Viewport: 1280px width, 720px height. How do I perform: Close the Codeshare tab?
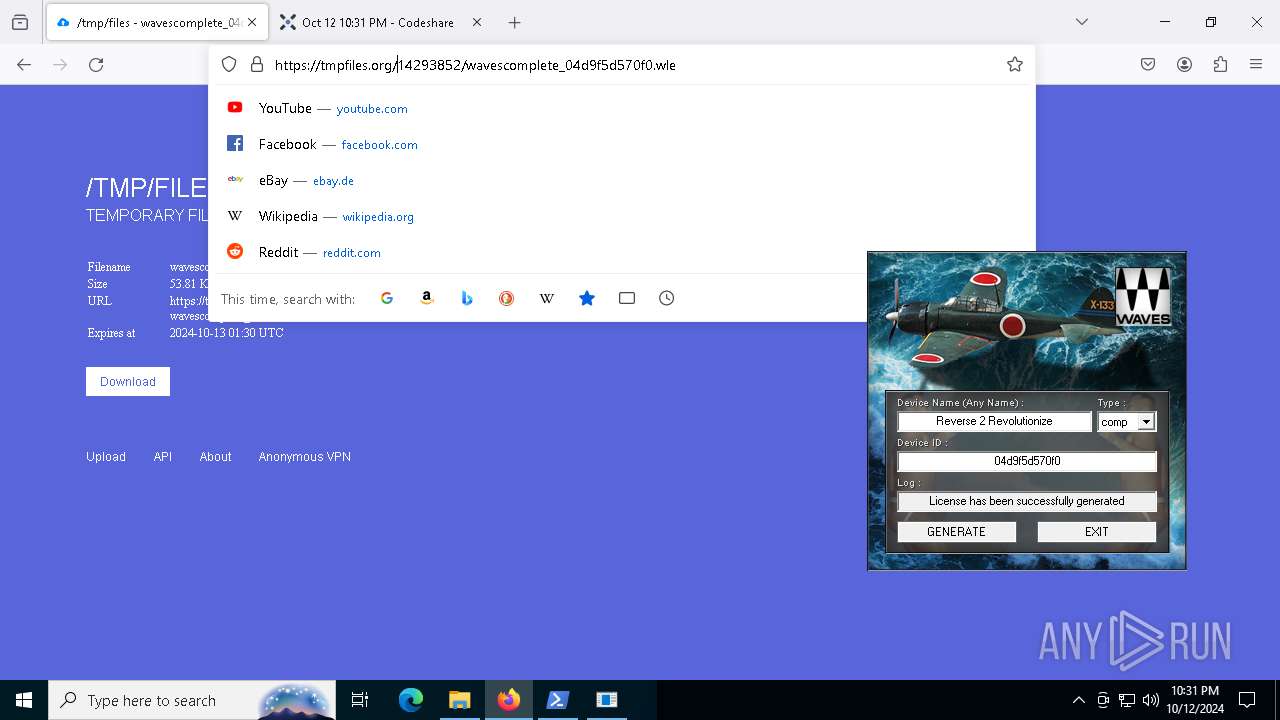[477, 22]
